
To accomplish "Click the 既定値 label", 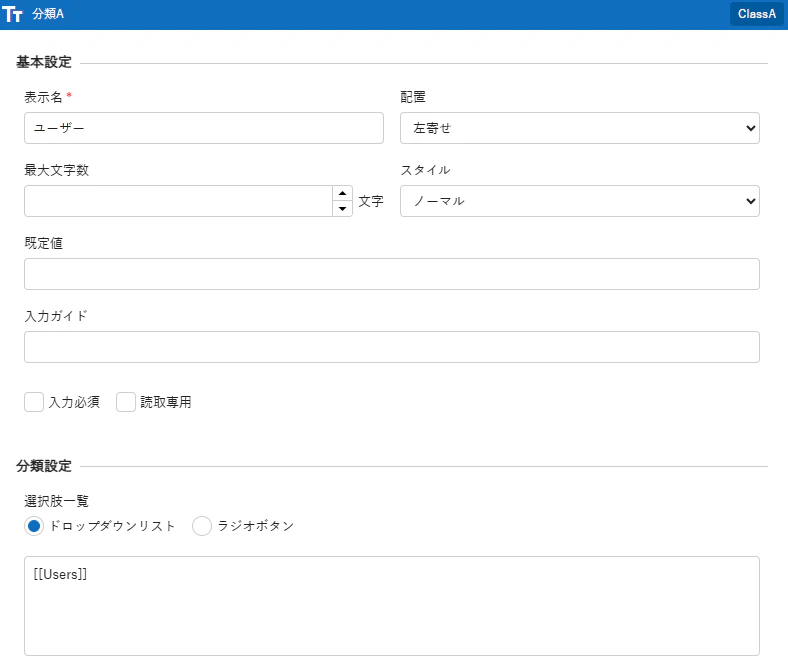I will tap(44, 243).
